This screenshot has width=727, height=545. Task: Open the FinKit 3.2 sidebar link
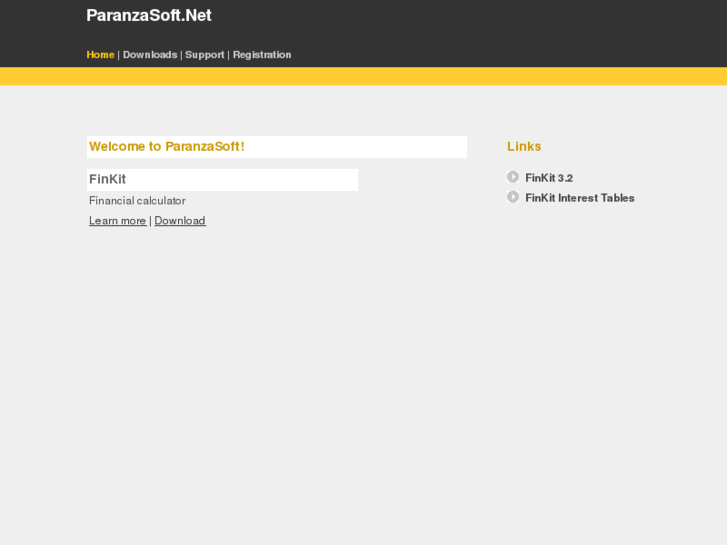coord(549,178)
